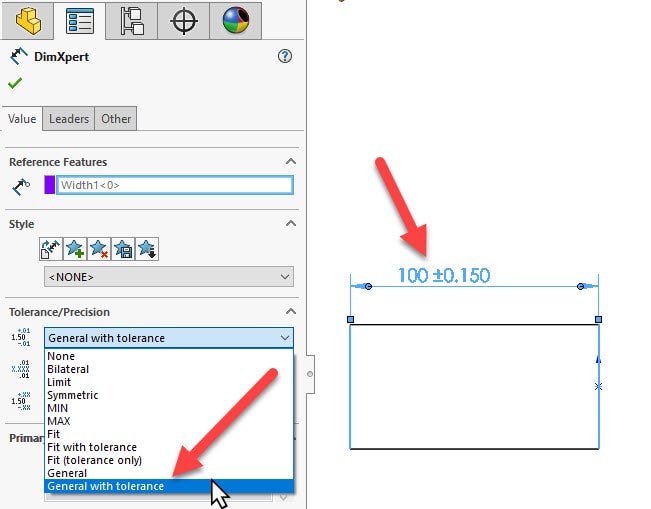
Task: Select the Value tab
Action: (x=22, y=119)
